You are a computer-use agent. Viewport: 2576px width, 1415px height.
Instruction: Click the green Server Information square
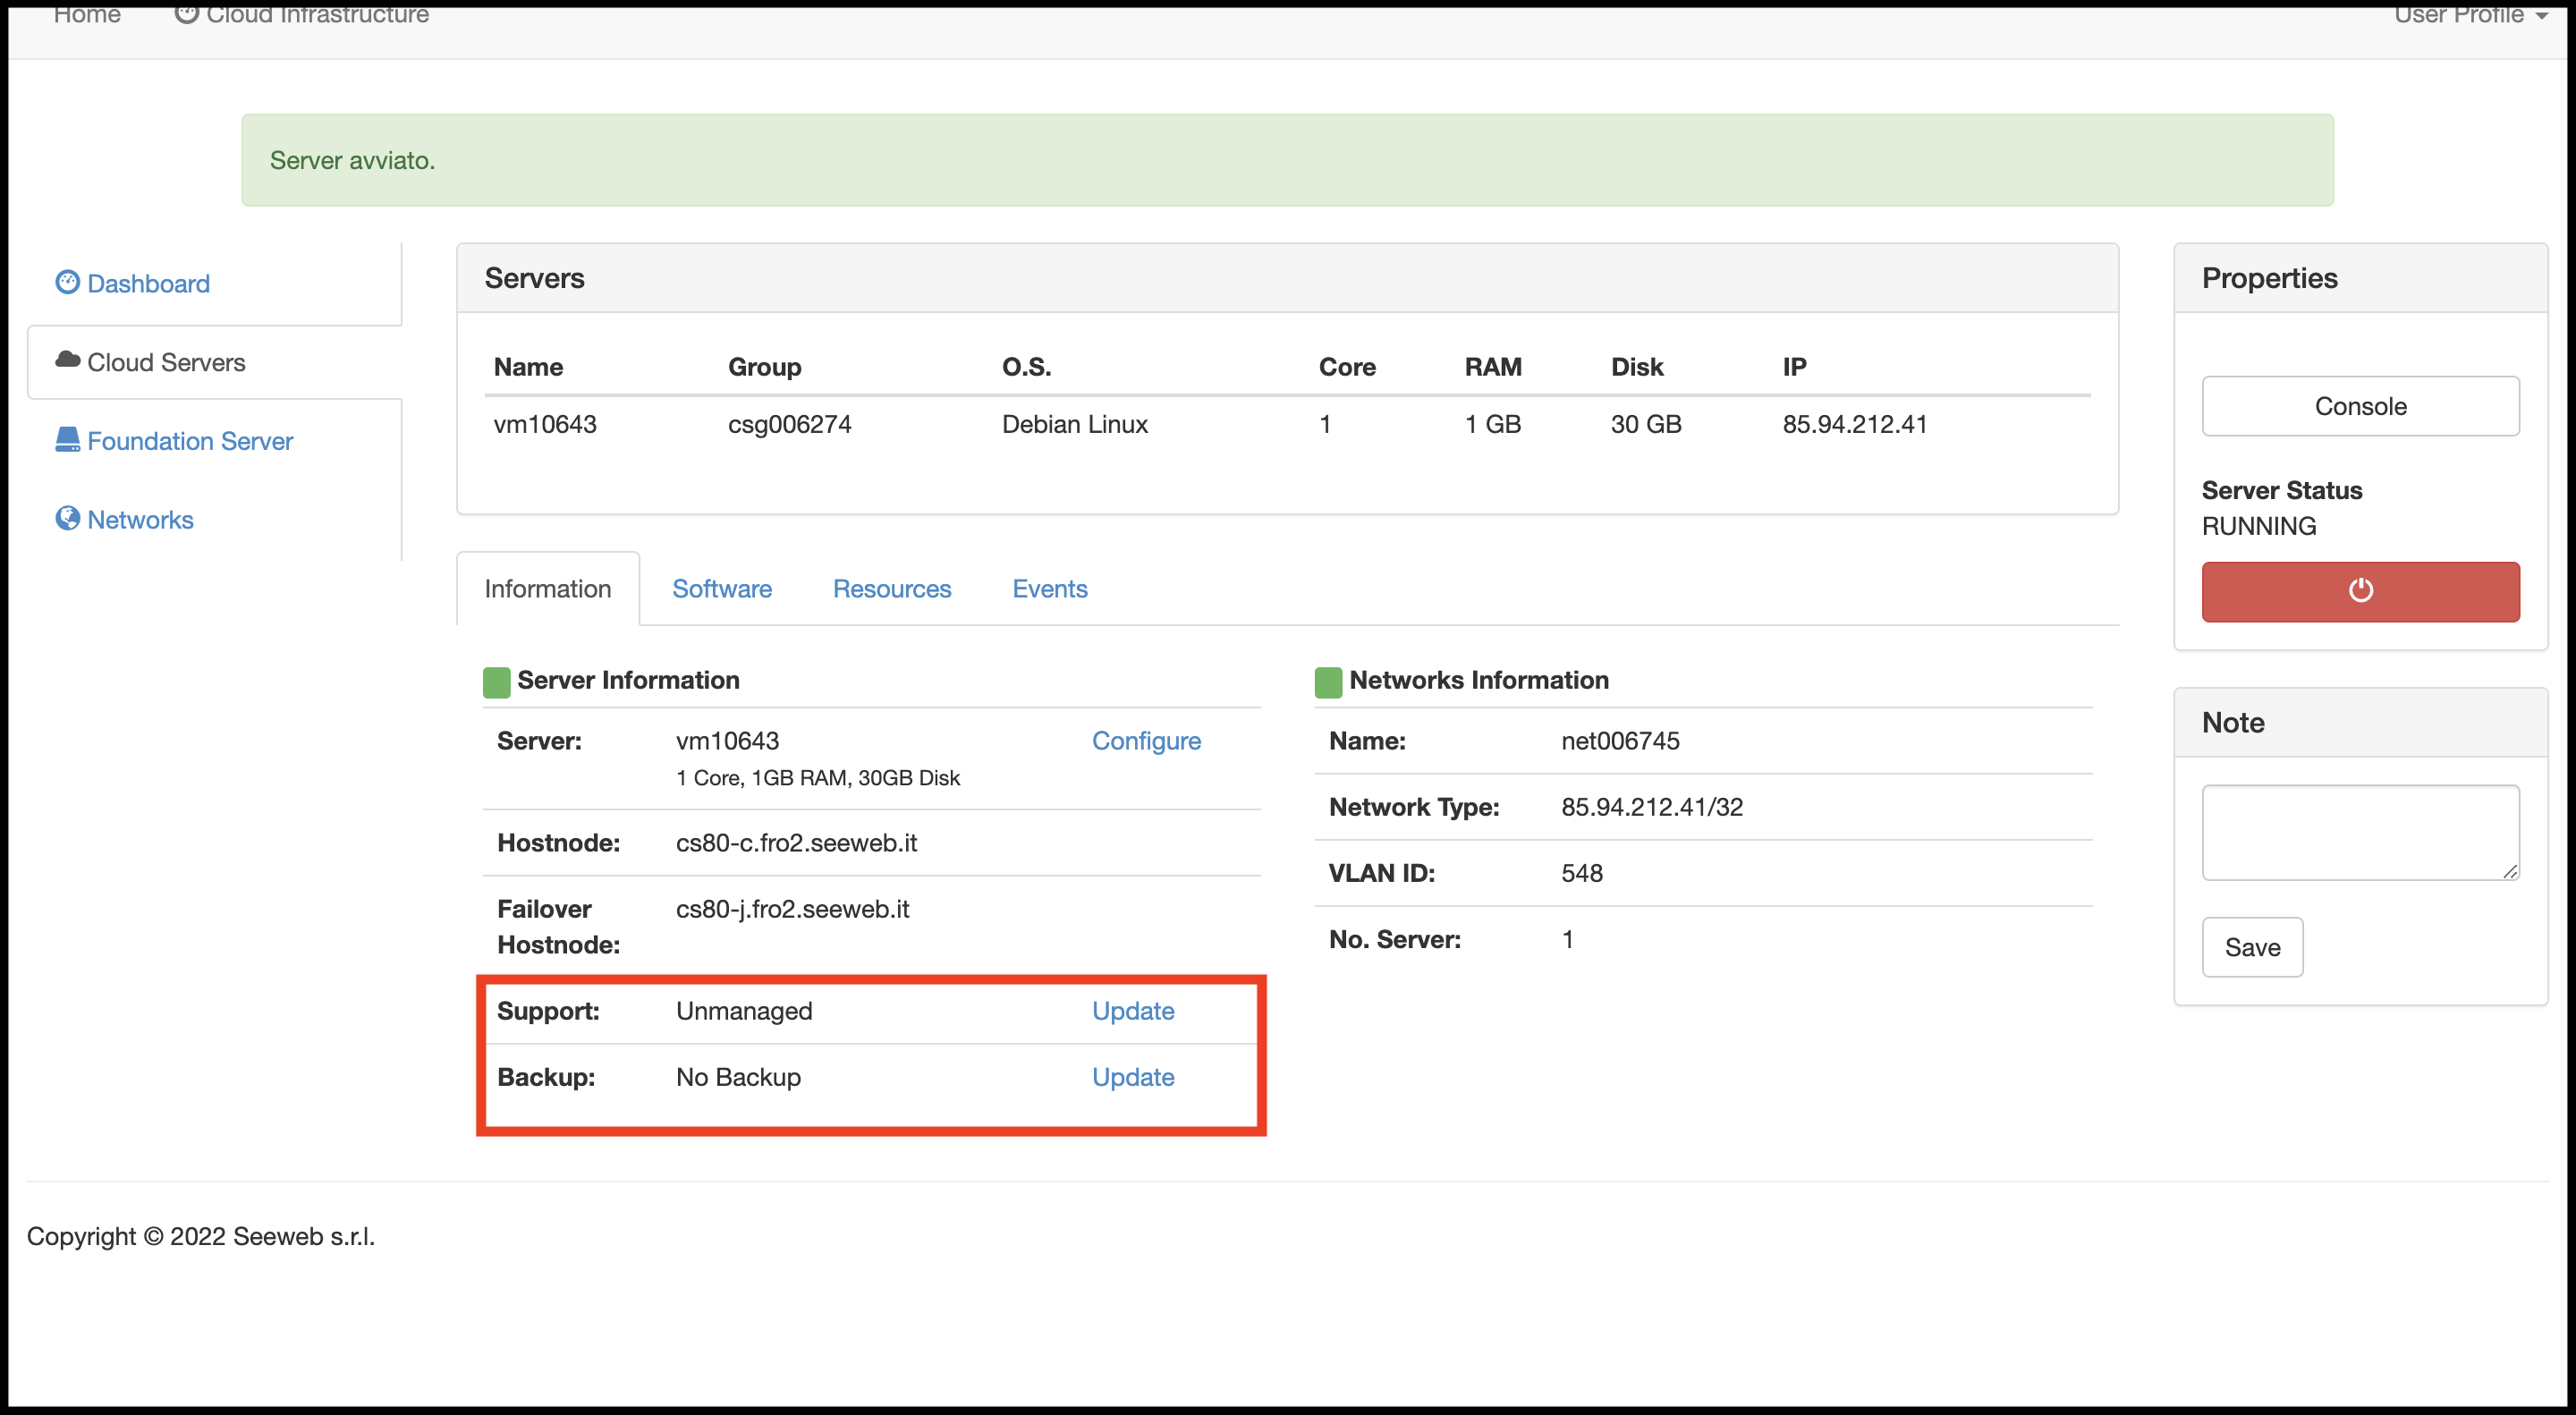[496, 682]
